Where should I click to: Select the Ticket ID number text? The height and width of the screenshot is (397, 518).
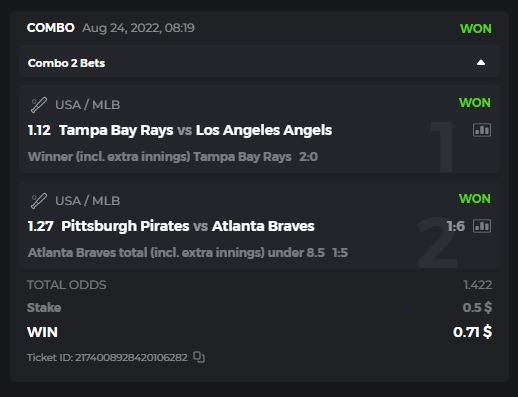[x=131, y=357]
